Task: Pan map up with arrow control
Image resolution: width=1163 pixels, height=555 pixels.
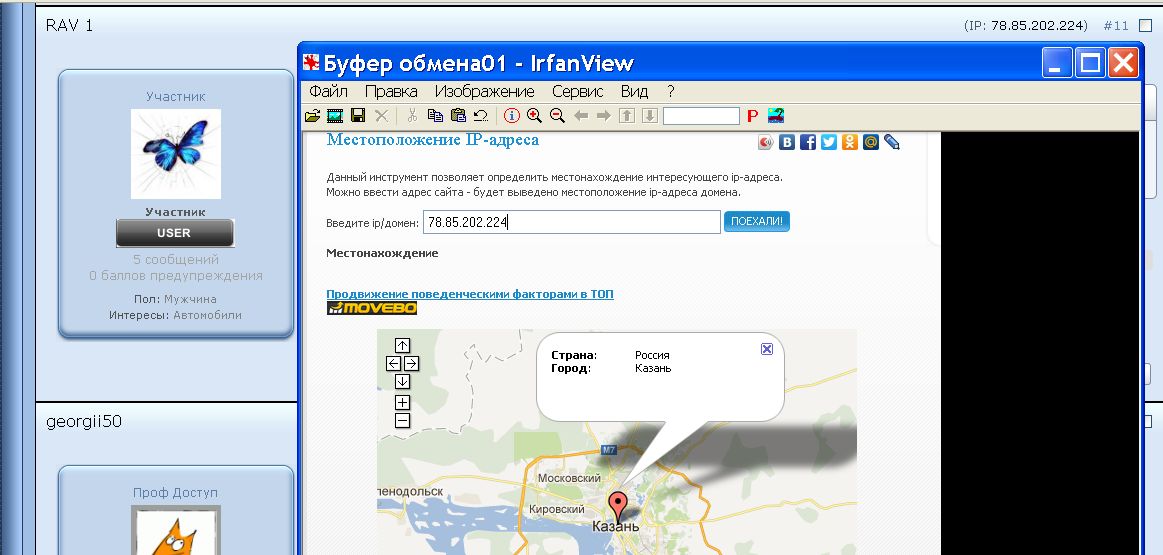Action: [x=402, y=345]
